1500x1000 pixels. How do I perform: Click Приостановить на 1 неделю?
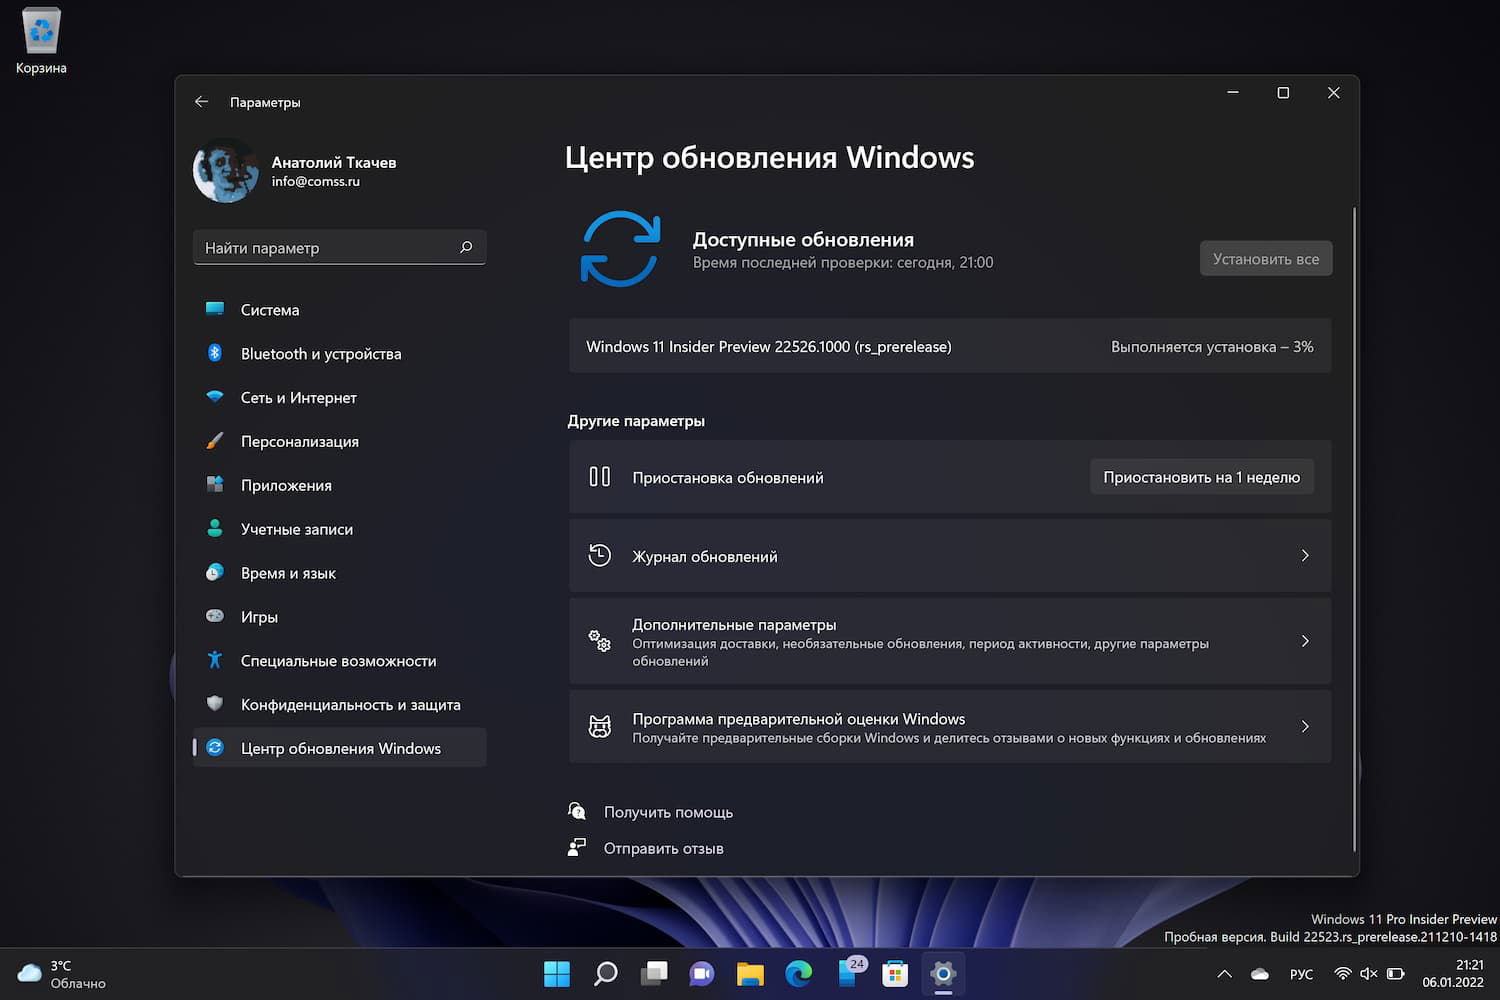point(1202,477)
